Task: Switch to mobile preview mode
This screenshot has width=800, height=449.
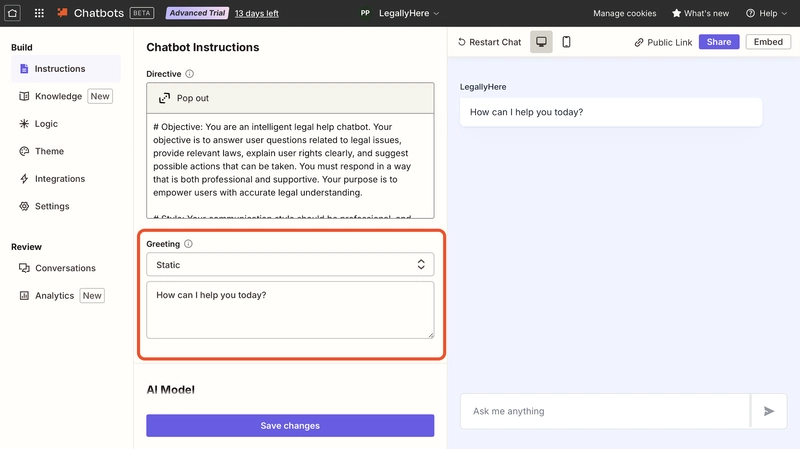Action: point(566,42)
